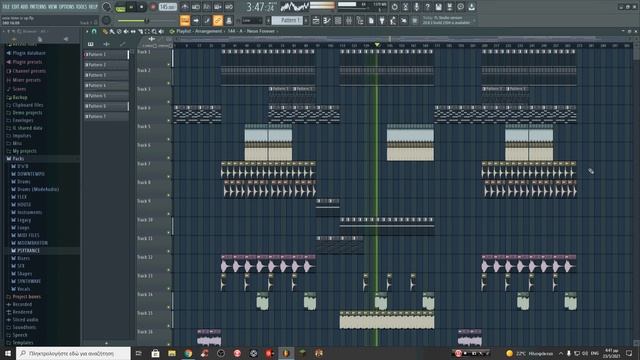Click the tempo display showing 145
Viewport: 640px width, 360px height.
pos(168,7)
